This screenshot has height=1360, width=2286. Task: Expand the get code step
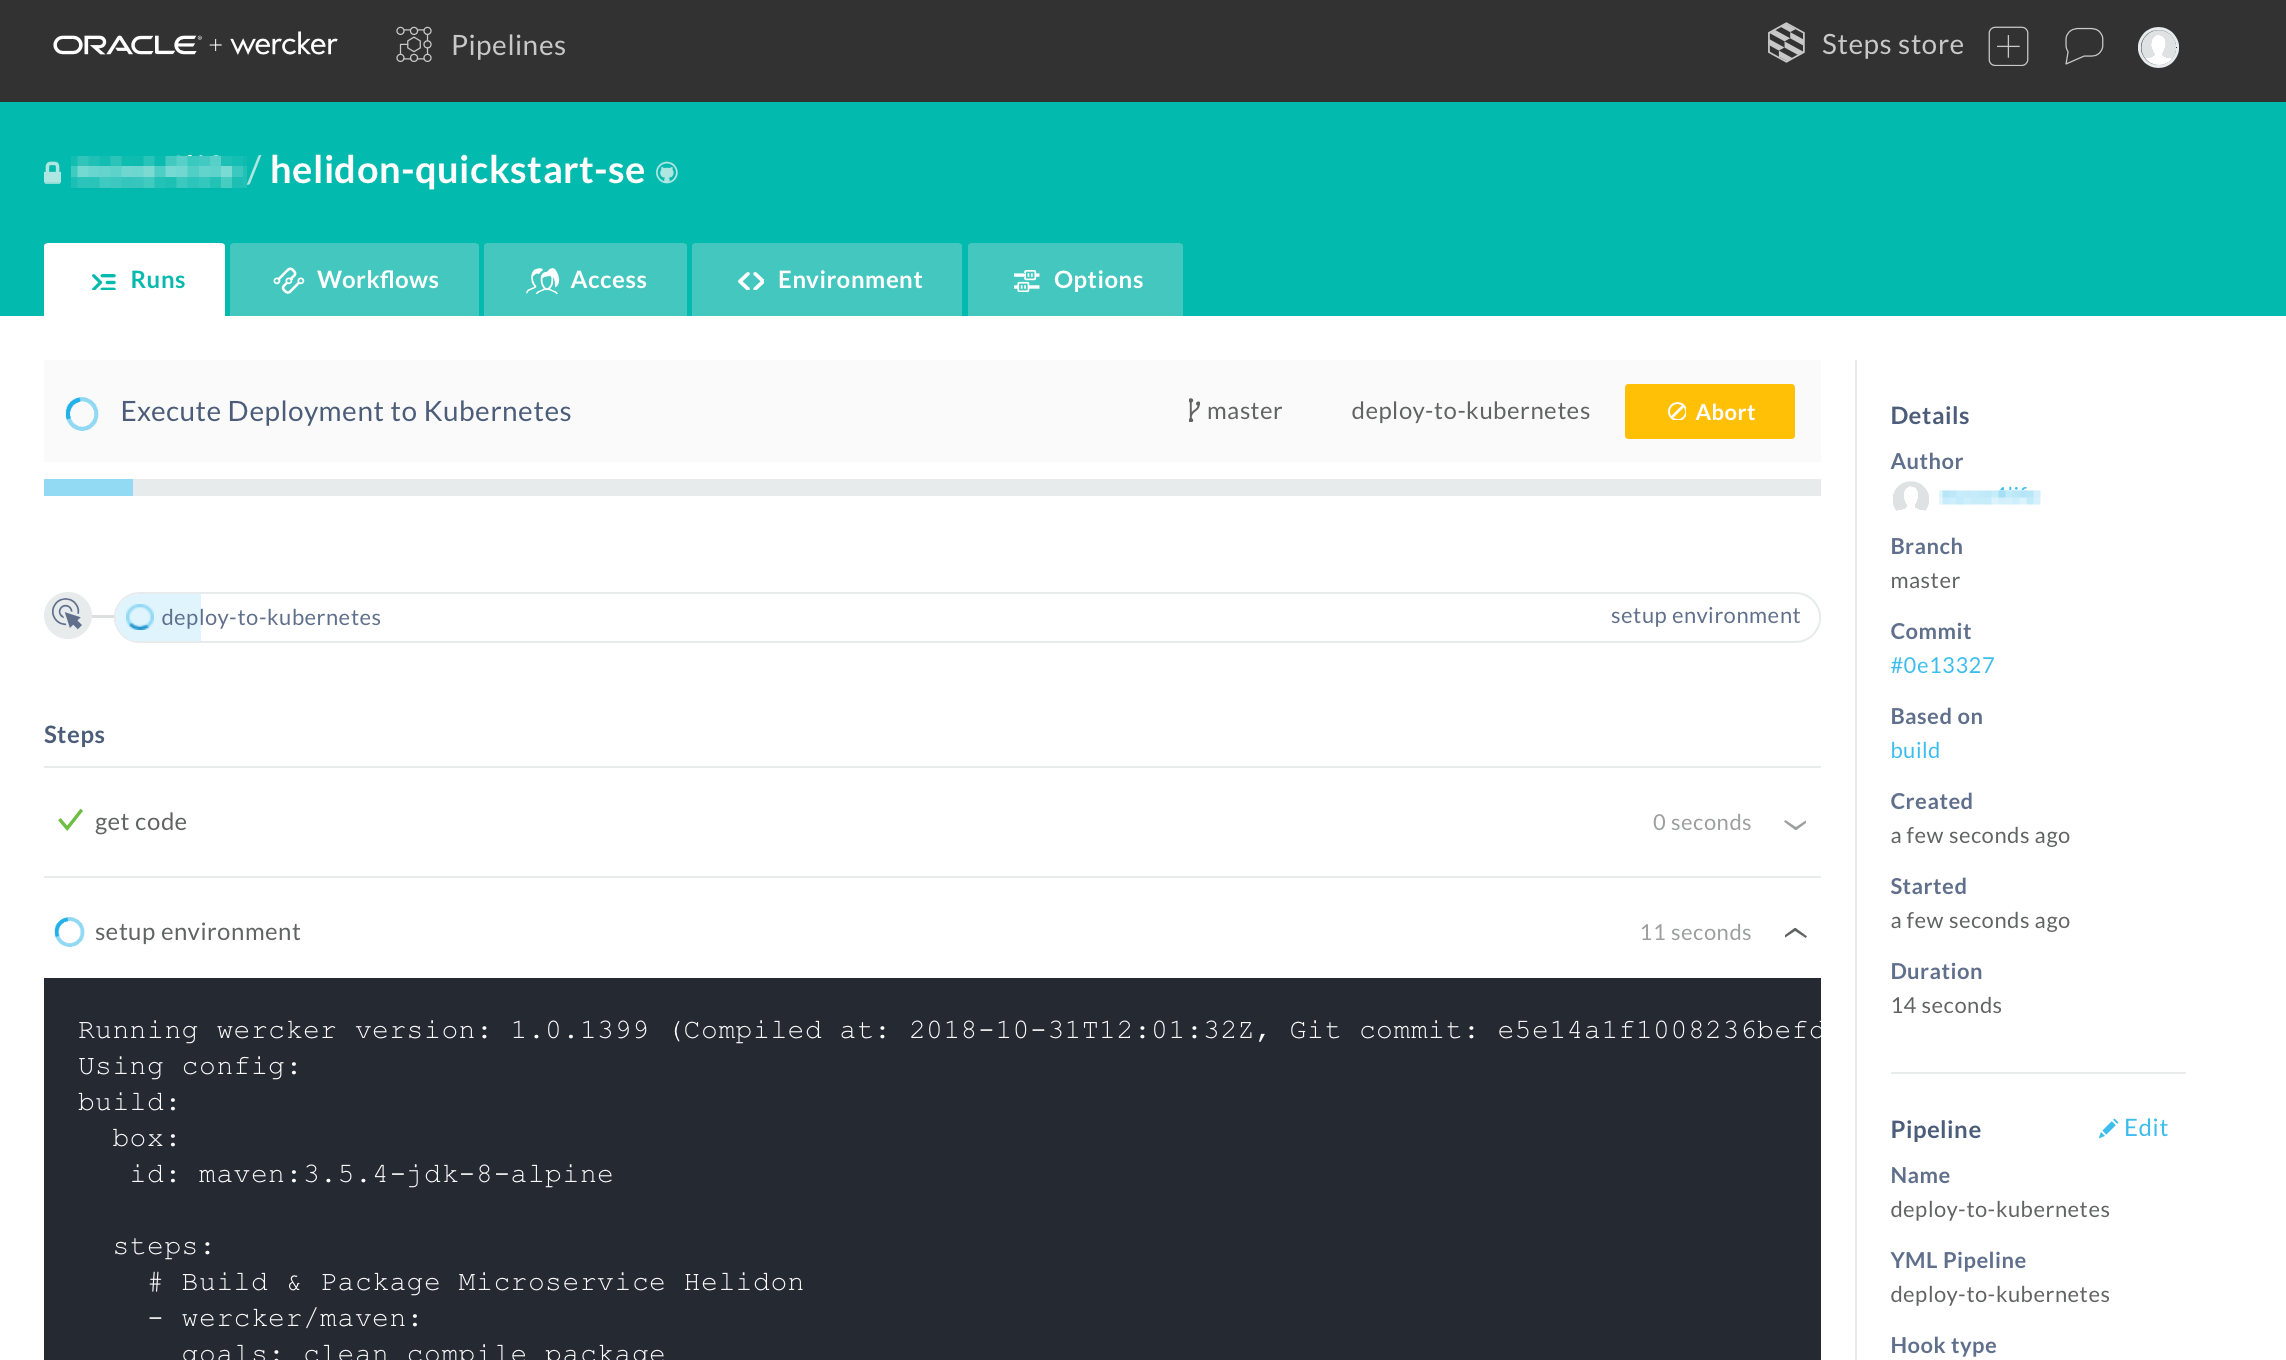click(1795, 824)
